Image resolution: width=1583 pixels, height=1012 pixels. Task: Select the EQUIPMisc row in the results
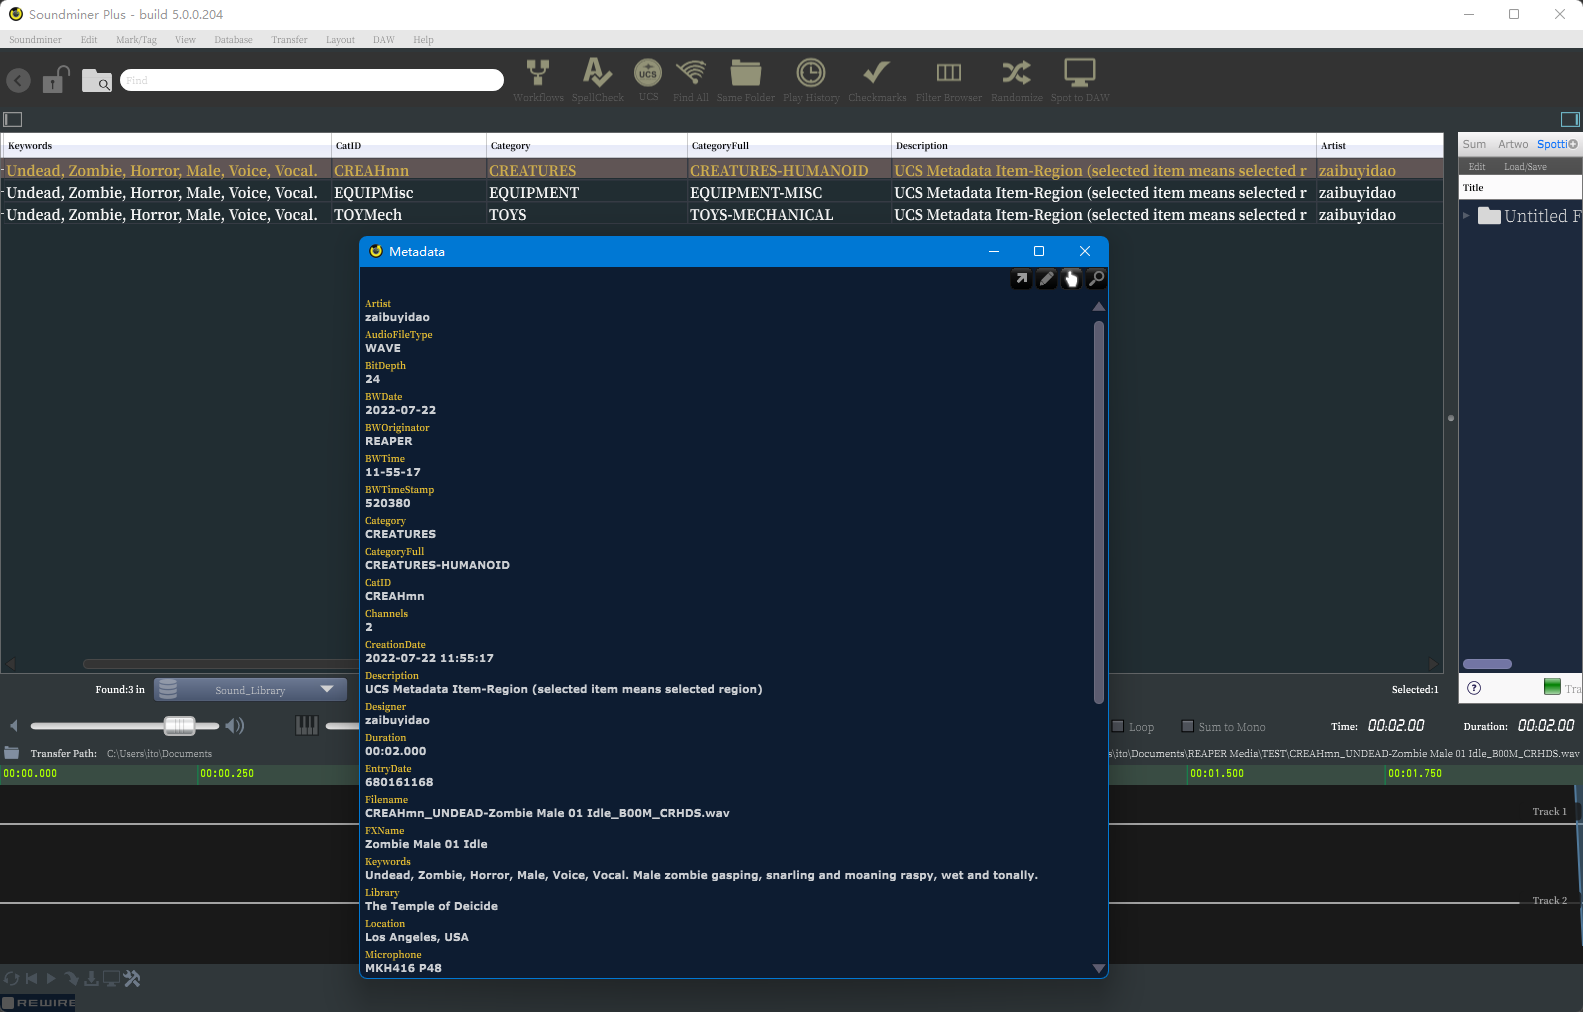tap(721, 192)
